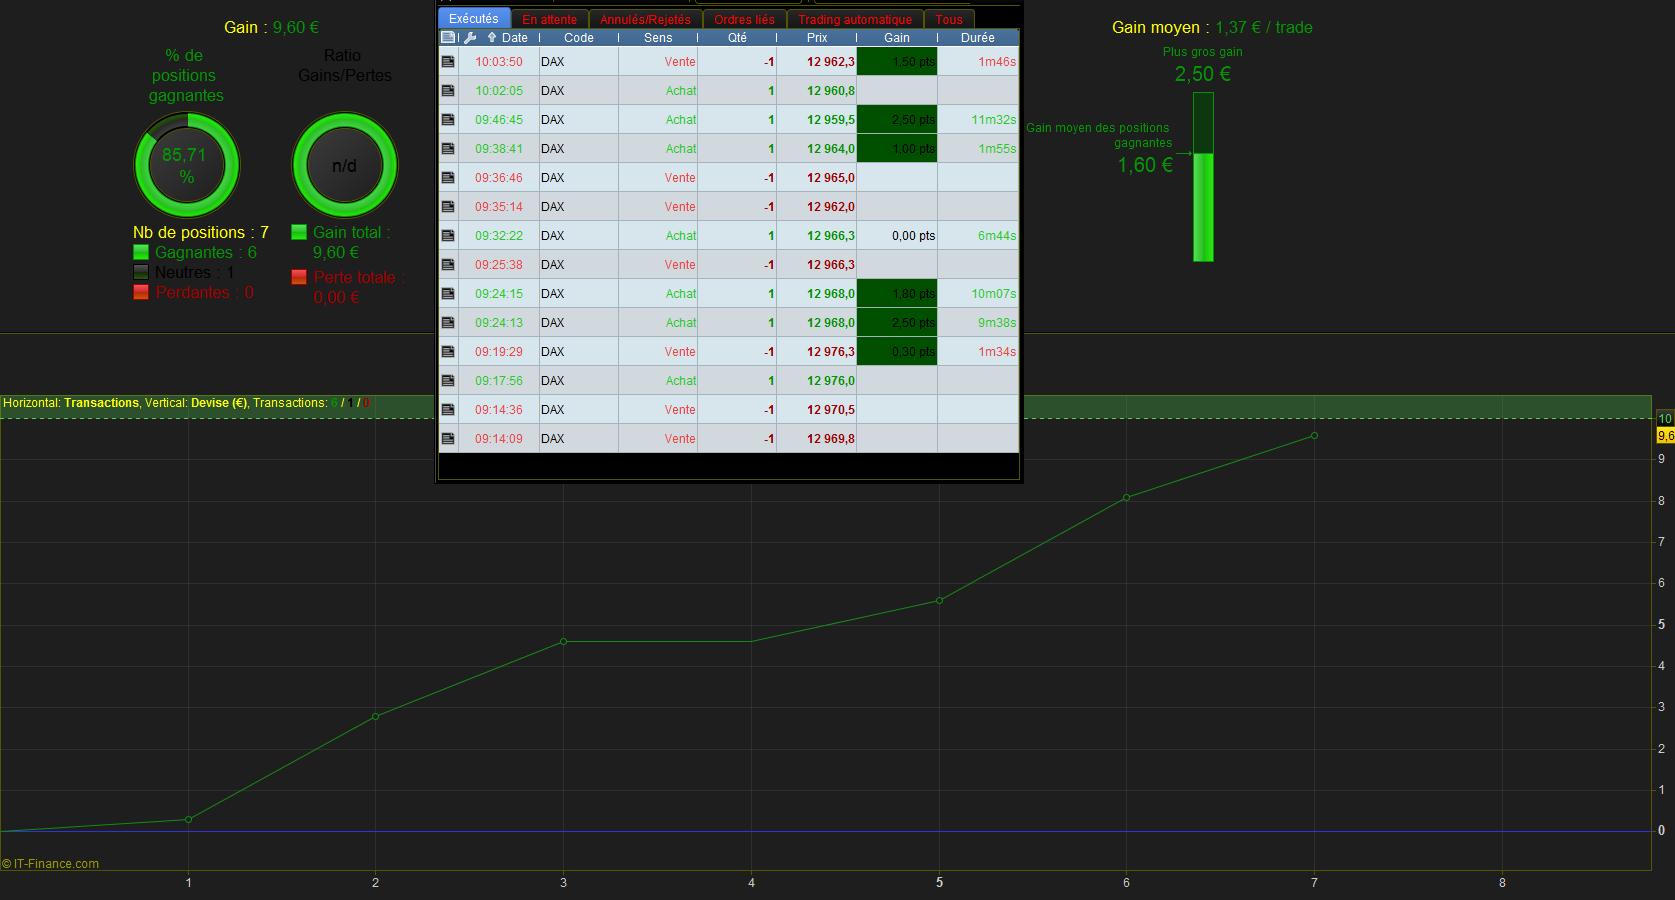Open order detail icon for the 09:24:13 row
Viewport: 1675px width, 900px height.
point(448,323)
